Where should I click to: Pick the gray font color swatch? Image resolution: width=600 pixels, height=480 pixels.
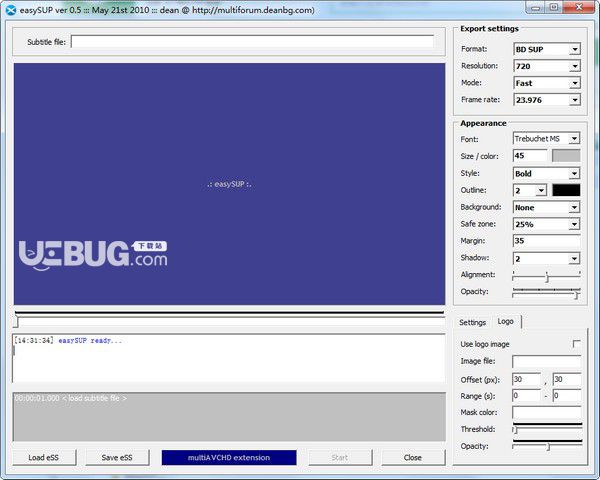click(566, 156)
